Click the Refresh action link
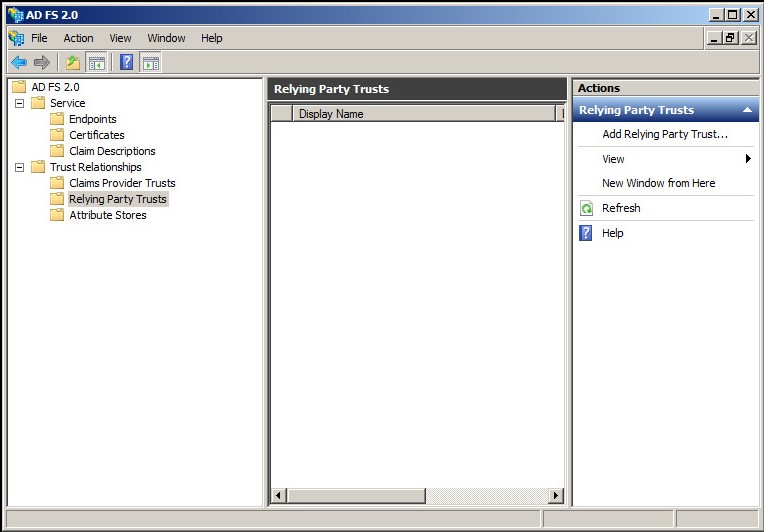Viewport: 764px width, 532px height. click(x=621, y=208)
